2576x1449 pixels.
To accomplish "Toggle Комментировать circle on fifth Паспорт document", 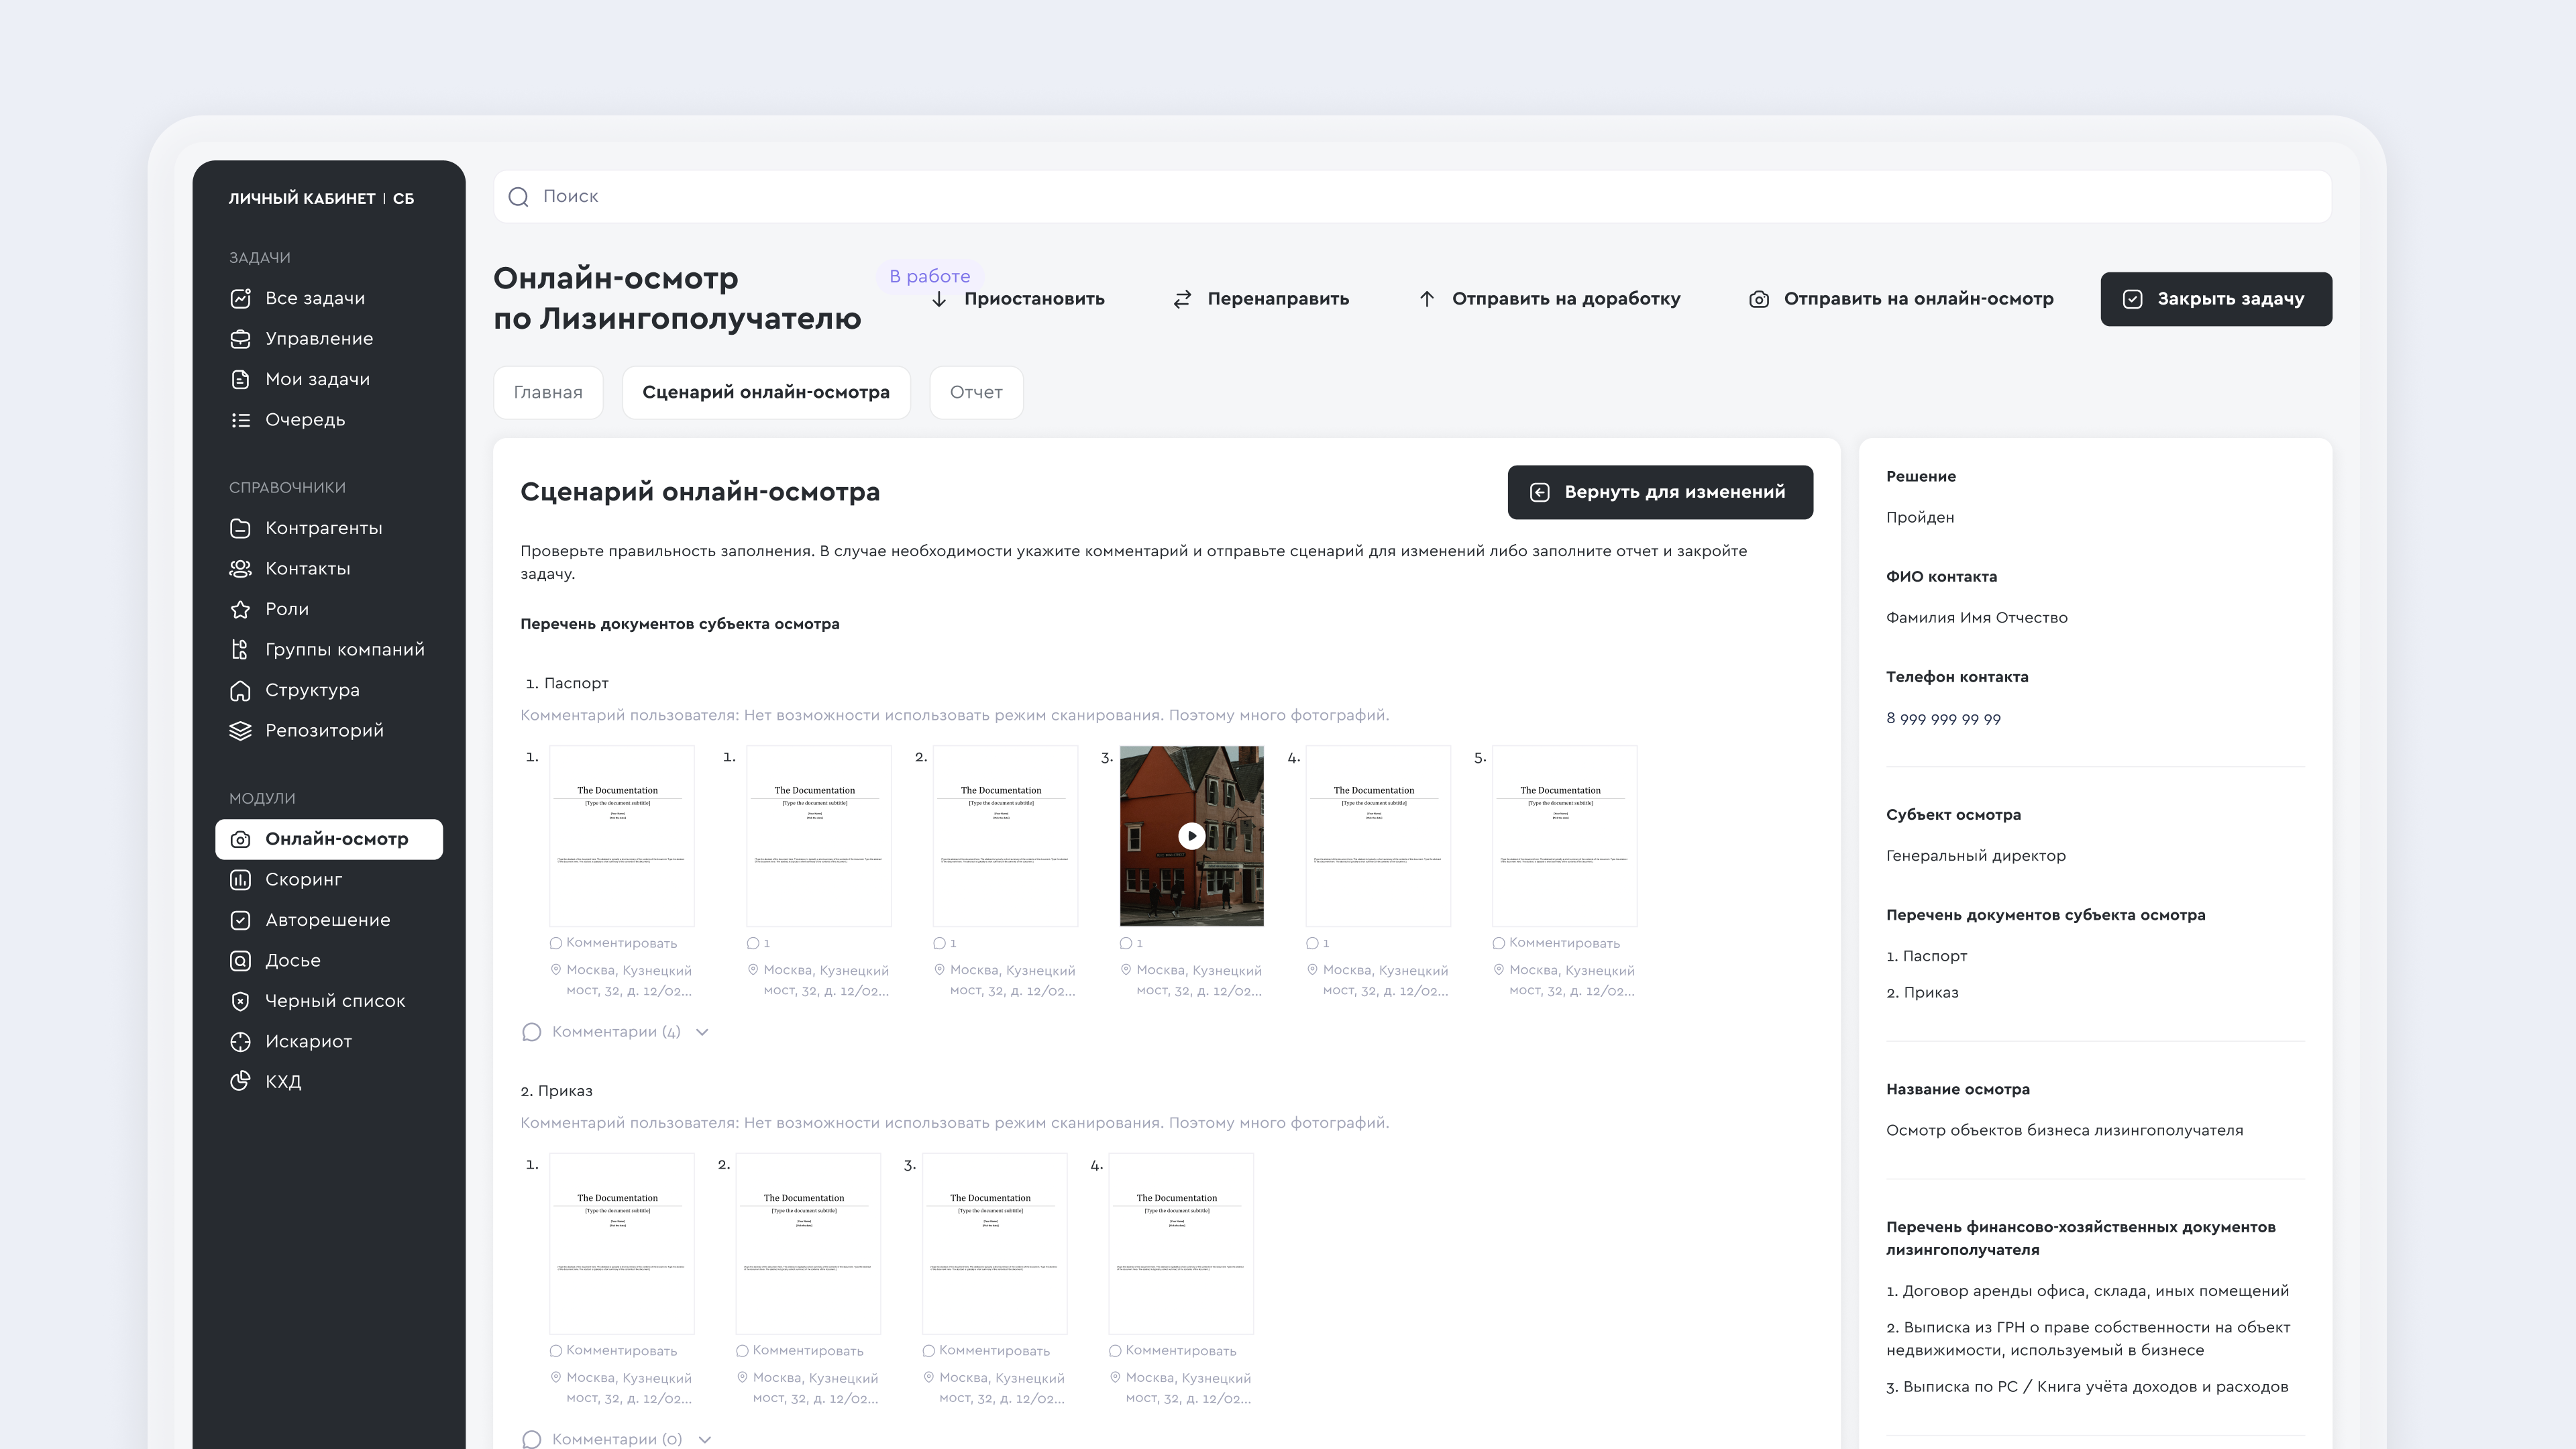I will (1498, 943).
